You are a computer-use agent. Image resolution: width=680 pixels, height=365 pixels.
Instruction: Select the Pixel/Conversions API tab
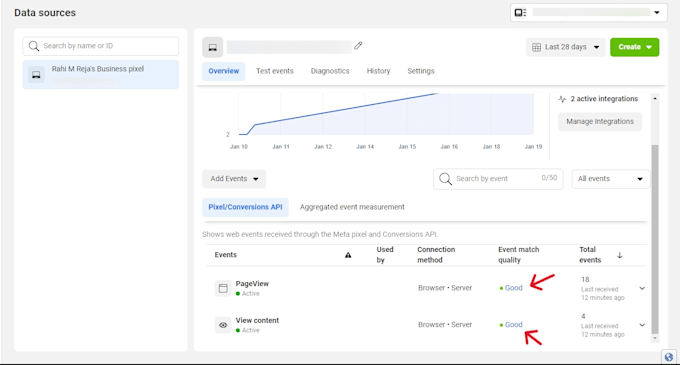click(245, 207)
